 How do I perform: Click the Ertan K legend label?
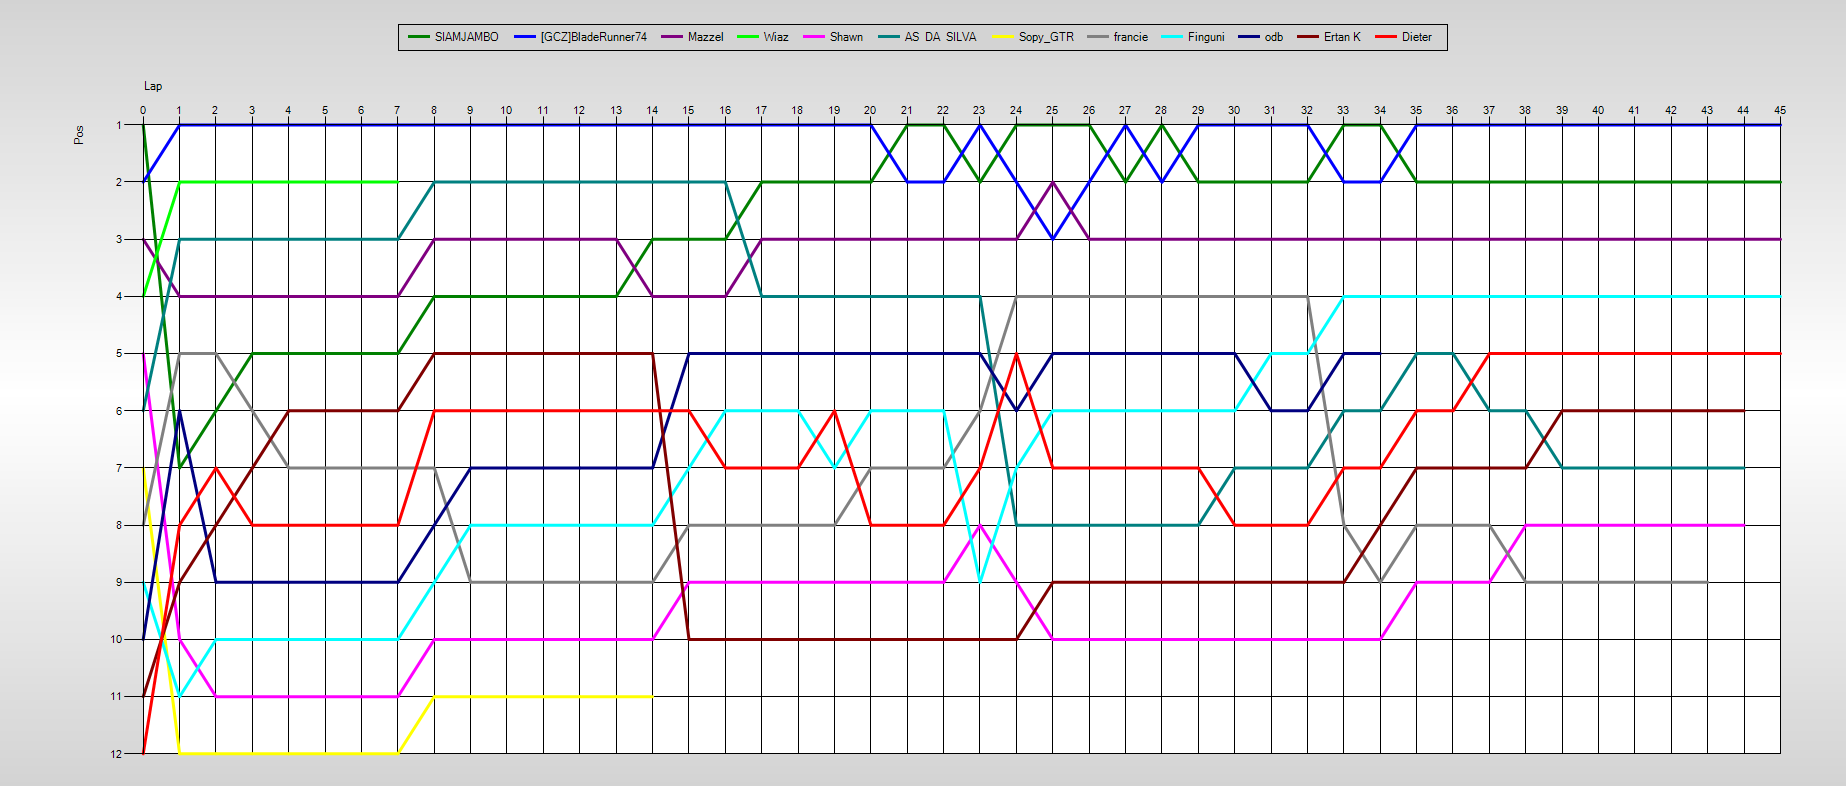pos(1342,37)
